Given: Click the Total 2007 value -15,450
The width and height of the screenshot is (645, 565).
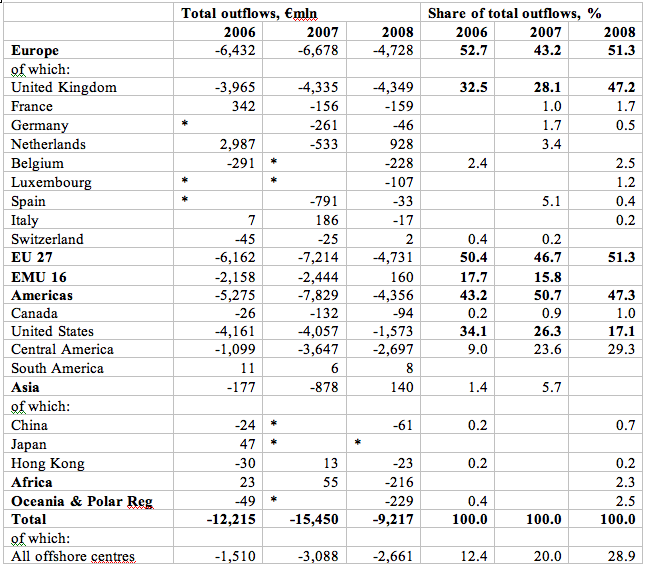Looking at the screenshot, I should [x=314, y=519].
